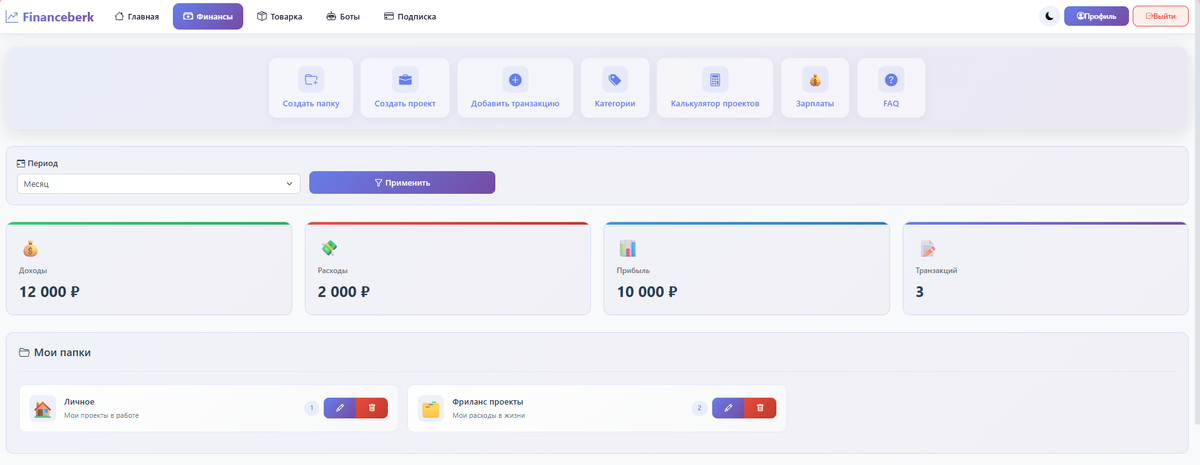This screenshot has height=465, width=1200.
Task: Open the Профиль button
Action: (x=1096, y=16)
